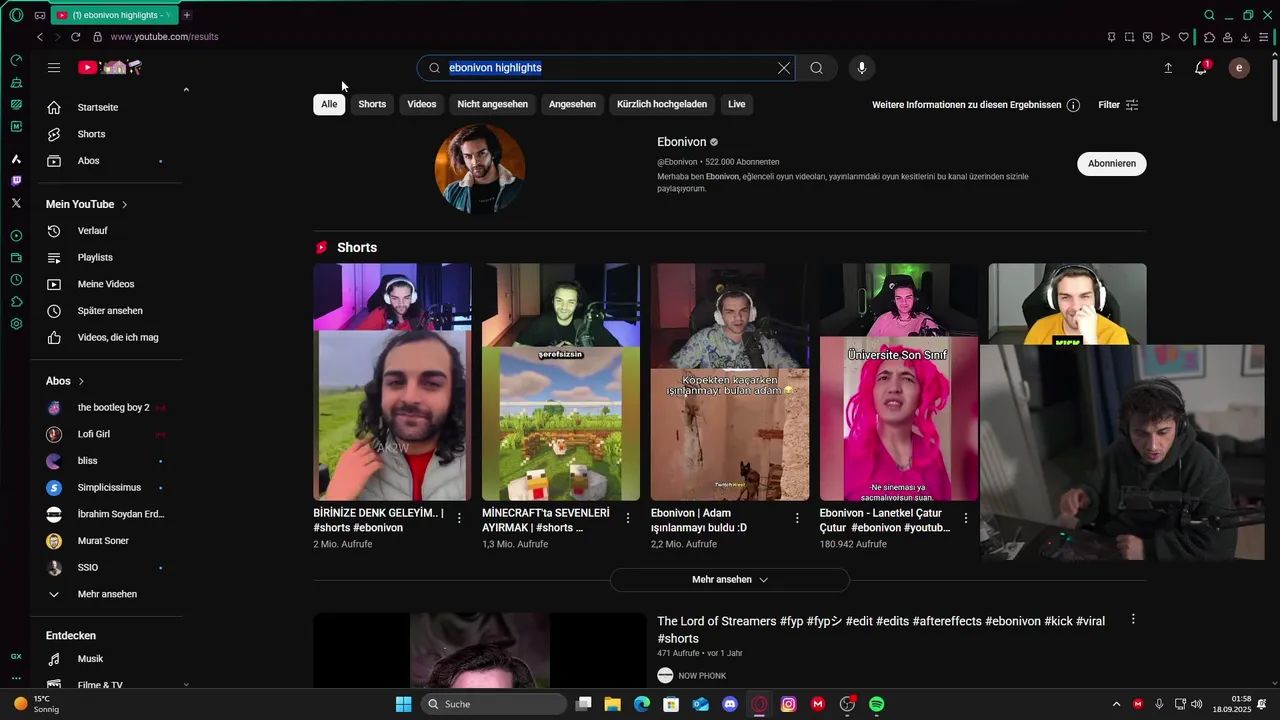Viewport: 1280px width, 720px height.
Task: Select the 'Alle' filter chip
Action: (329, 104)
